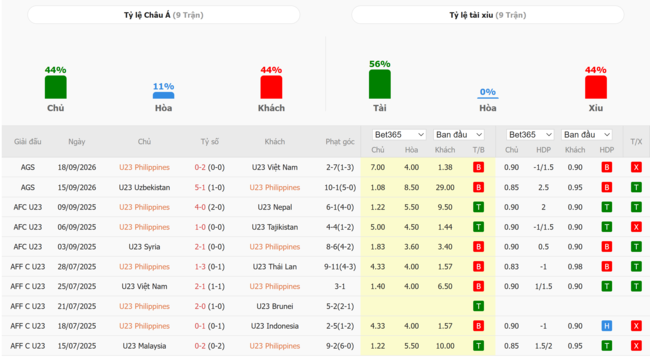Open the first Ban đầu odds dropdown
Image resolution: width=650 pixels, height=360 pixels.
pyautogui.click(x=459, y=135)
